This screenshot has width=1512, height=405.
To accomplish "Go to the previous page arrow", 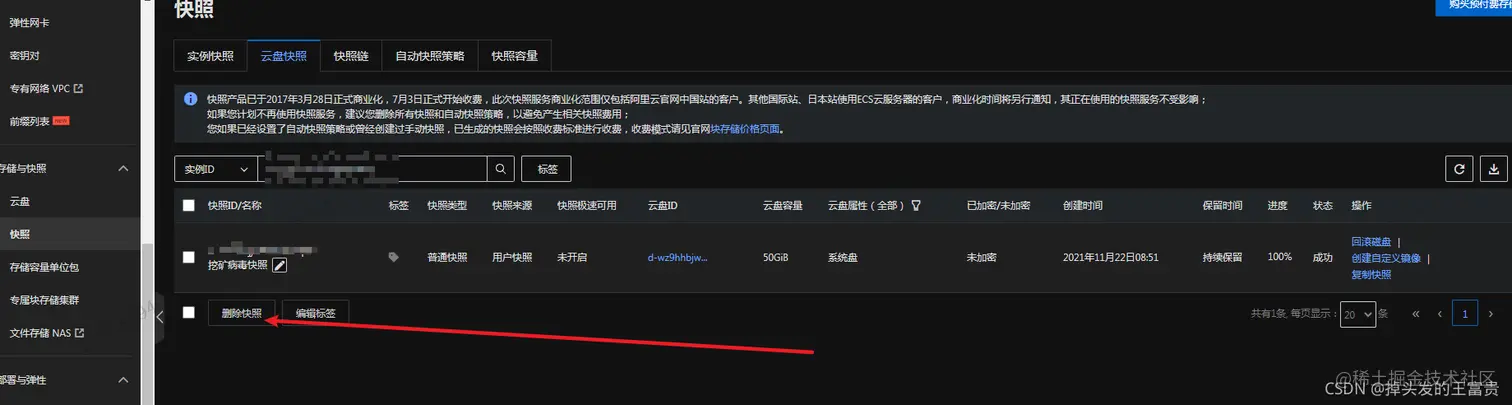I will tap(1440, 314).
